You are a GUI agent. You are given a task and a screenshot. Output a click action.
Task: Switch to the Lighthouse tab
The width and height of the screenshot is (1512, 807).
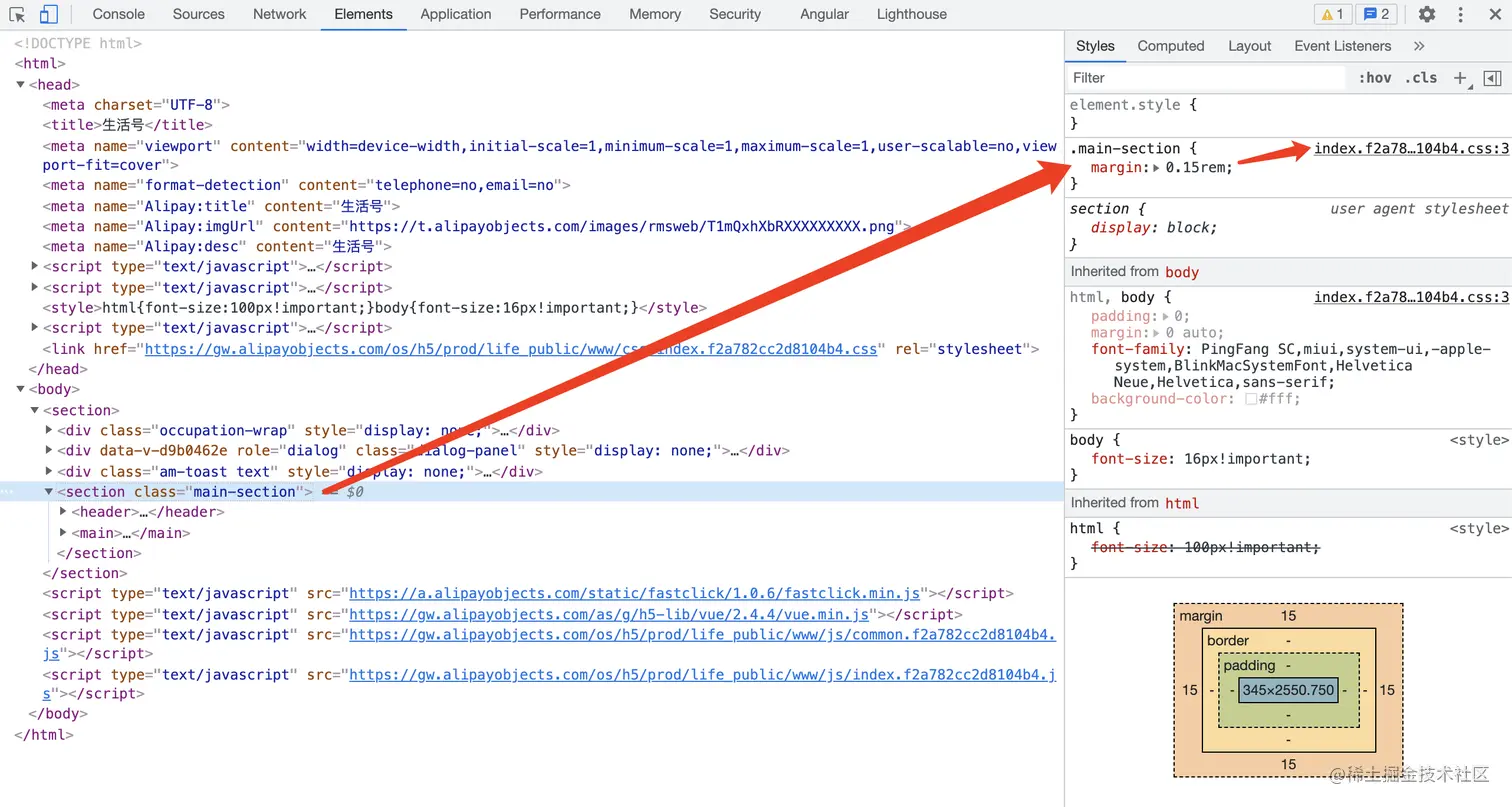[x=912, y=14]
